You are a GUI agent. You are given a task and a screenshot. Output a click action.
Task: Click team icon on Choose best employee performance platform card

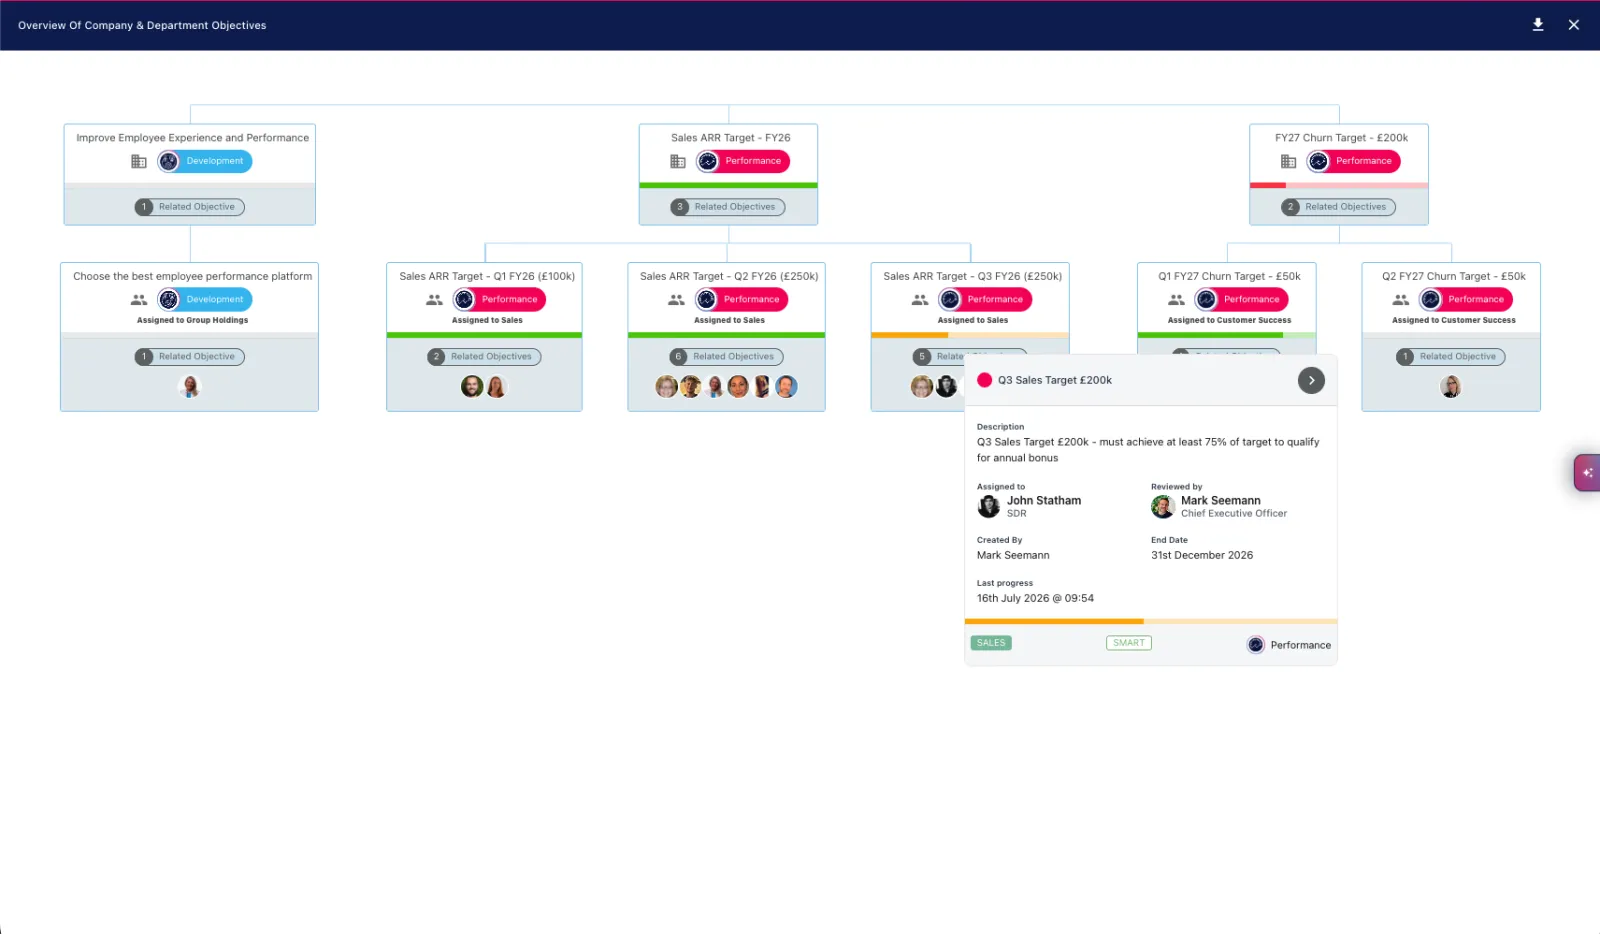tap(139, 299)
